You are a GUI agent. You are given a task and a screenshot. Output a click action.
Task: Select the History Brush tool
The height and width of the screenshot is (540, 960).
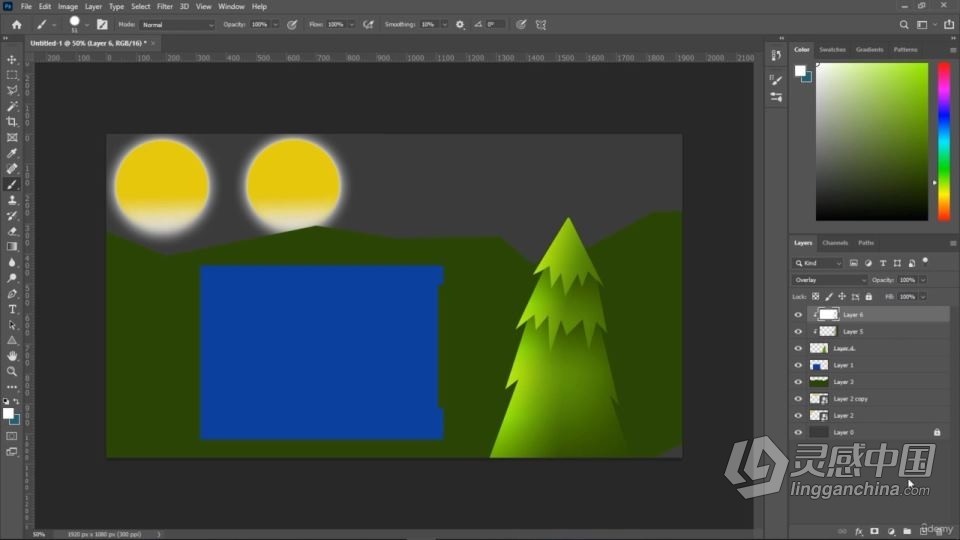(x=12, y=216)
